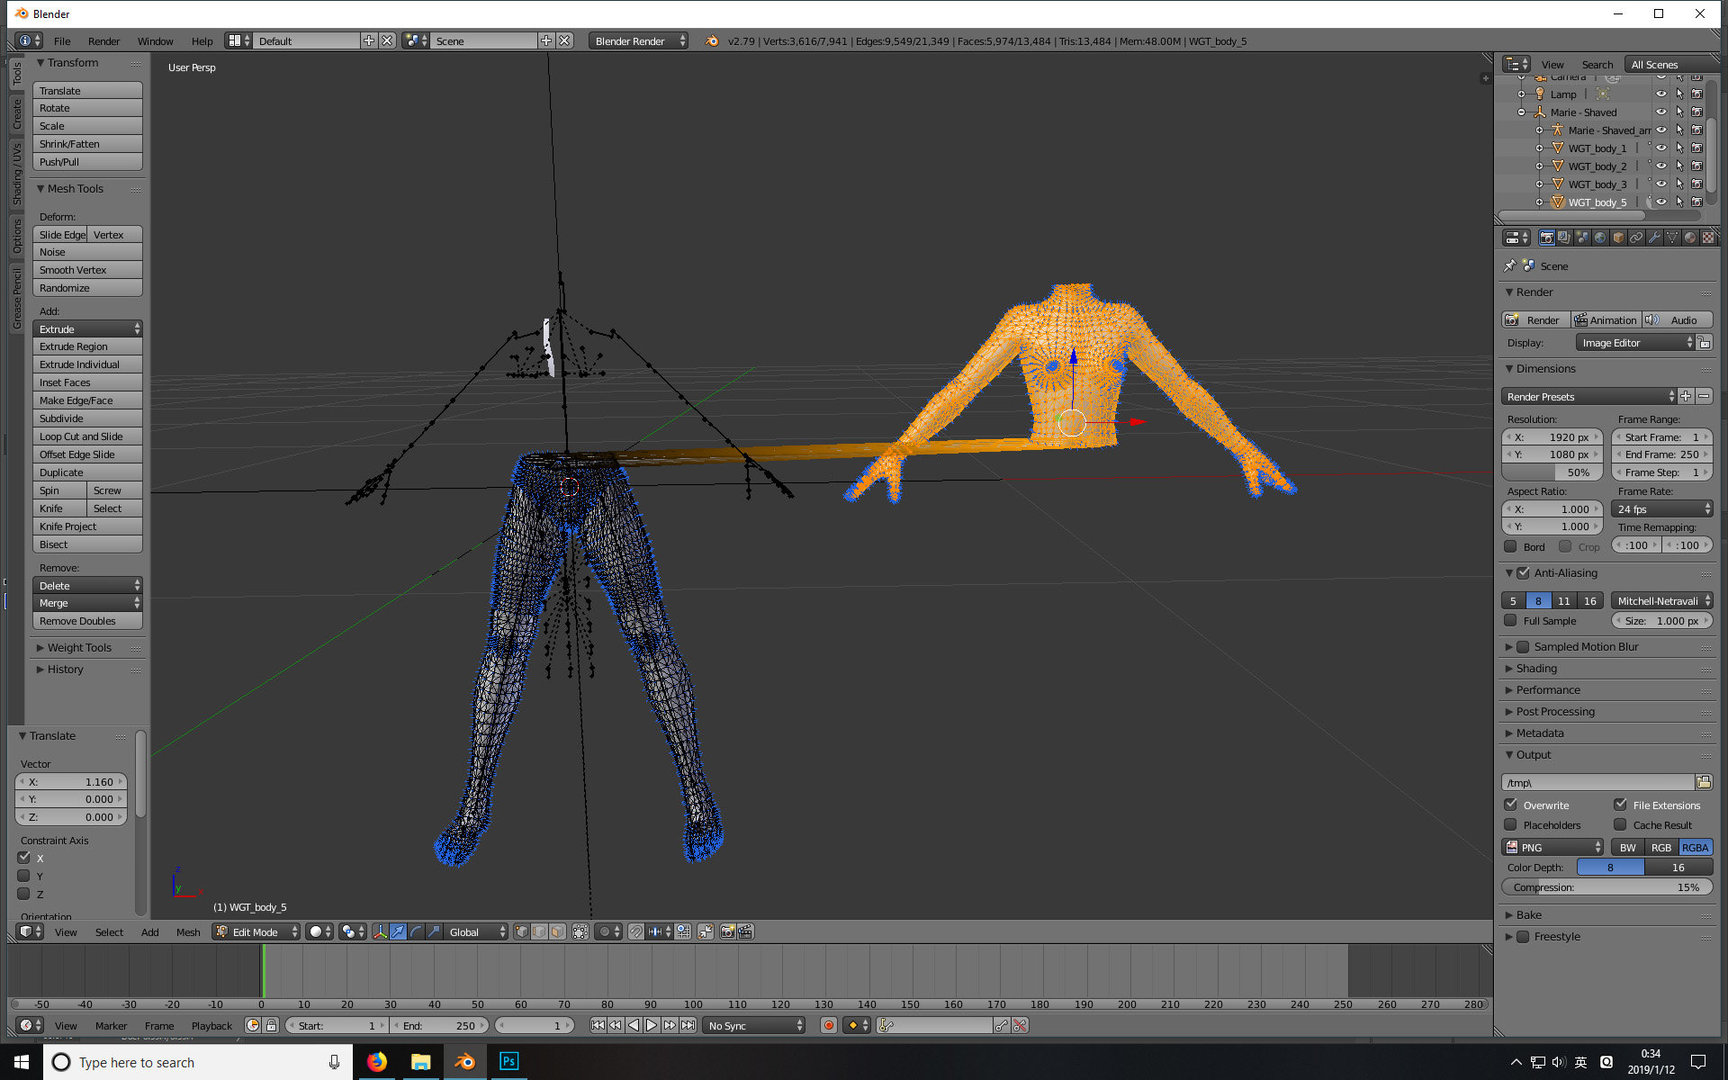Click OpenGL render active viewport camera icon

pos(727,932)
